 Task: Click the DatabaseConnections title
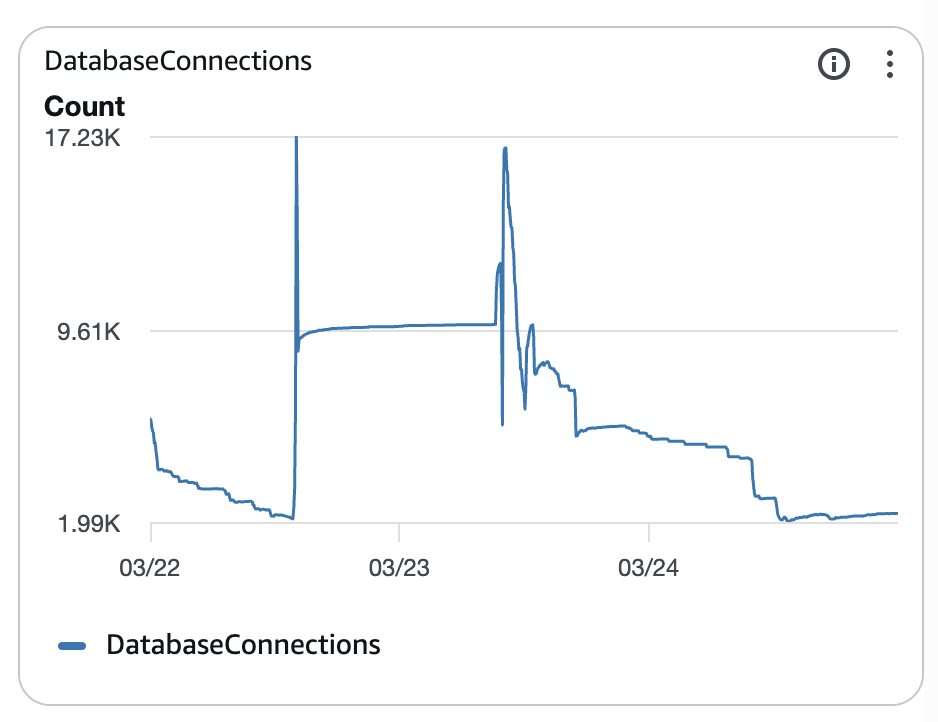(178, 60)
